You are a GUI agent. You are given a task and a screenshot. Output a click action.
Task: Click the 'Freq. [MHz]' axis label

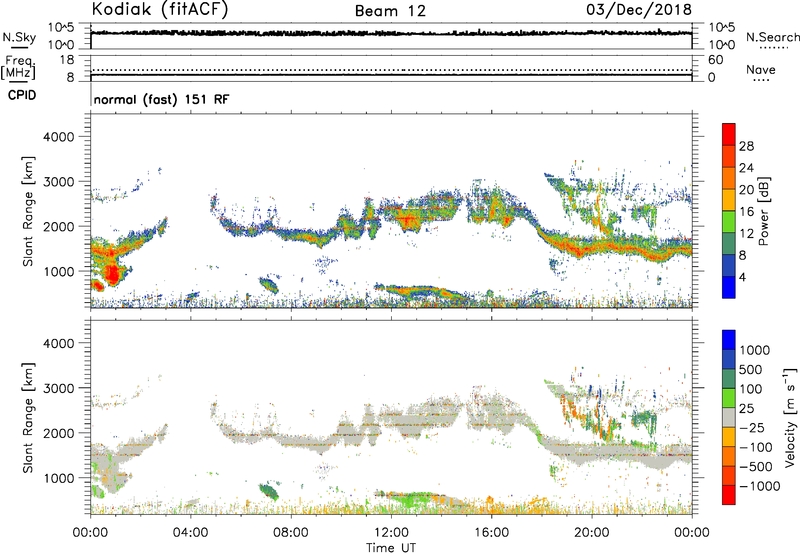pyautogui.click(x=18, y=67)
